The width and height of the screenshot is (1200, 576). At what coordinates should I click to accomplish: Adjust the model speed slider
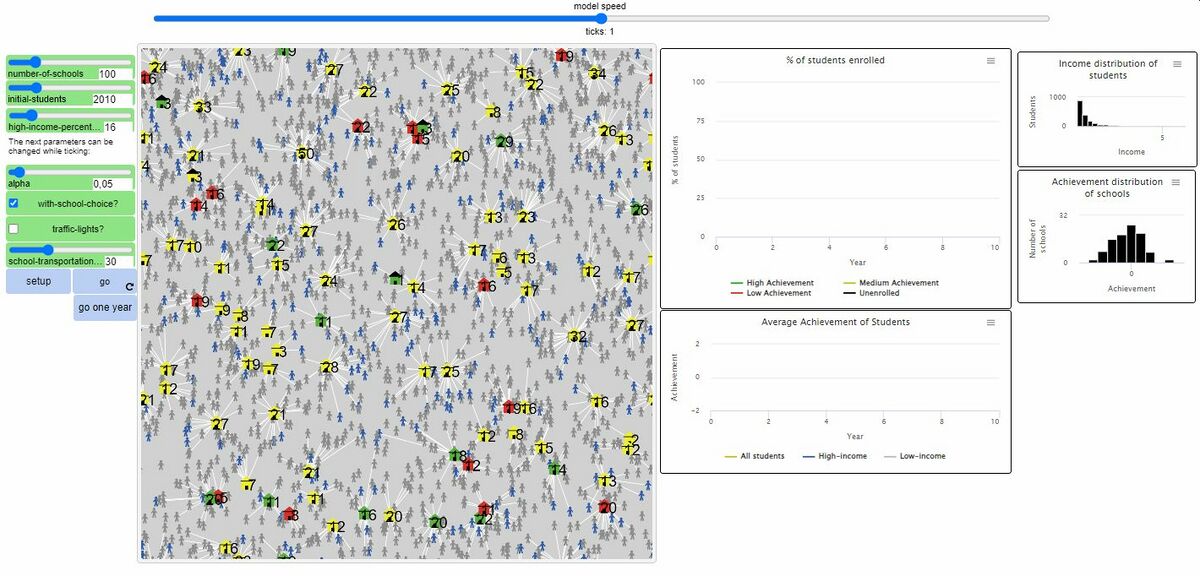tap(601, 18)
